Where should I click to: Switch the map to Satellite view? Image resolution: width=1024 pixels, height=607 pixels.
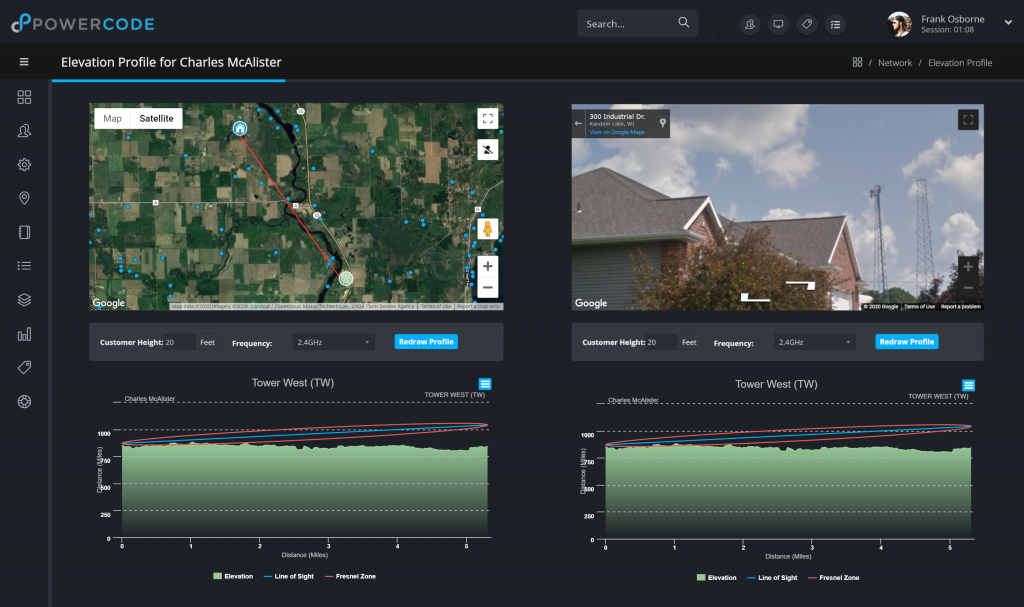point(155,117)
